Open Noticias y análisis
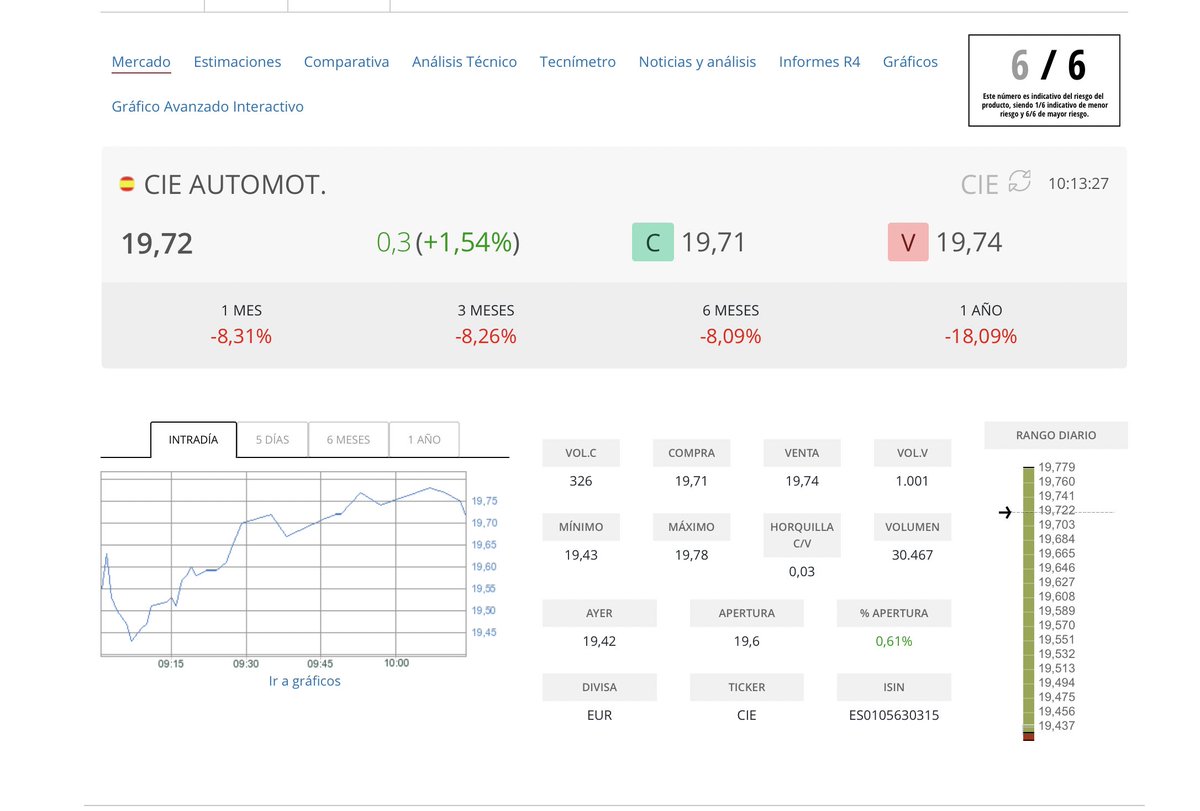This screenshot has width=1200, height=811. click(697, 62)
